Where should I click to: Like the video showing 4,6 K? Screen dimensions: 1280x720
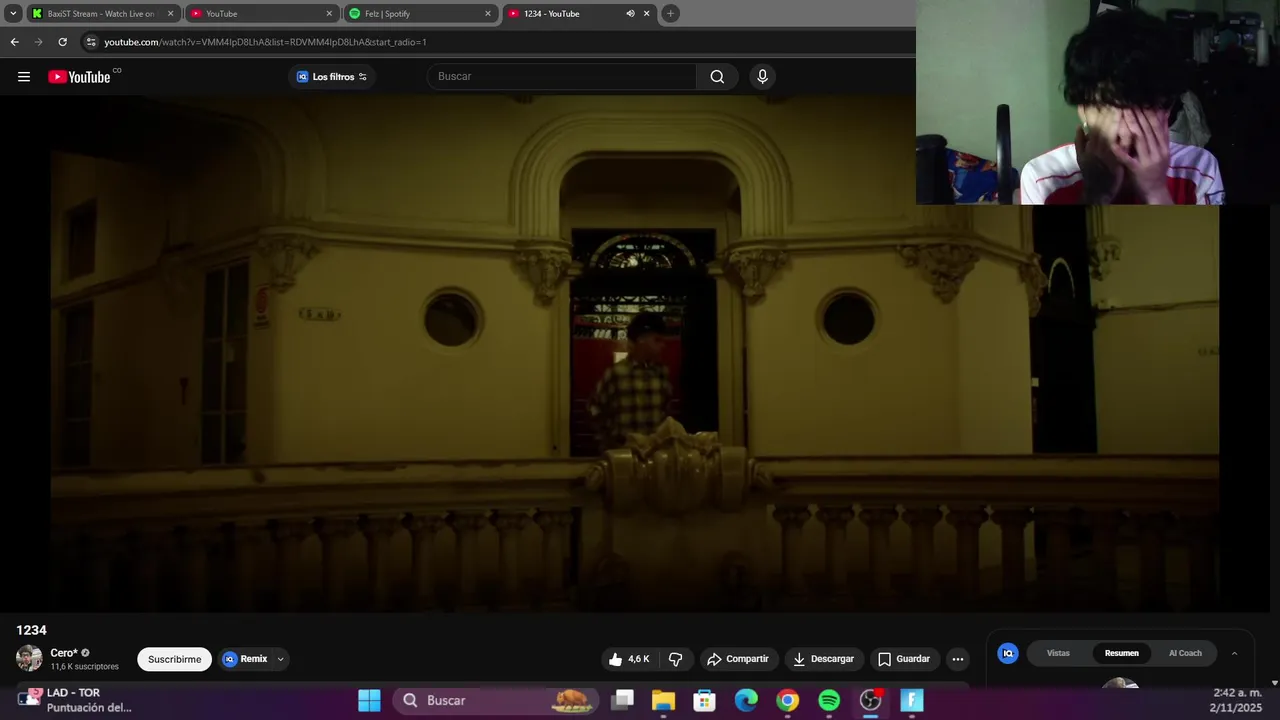point(629,659)
